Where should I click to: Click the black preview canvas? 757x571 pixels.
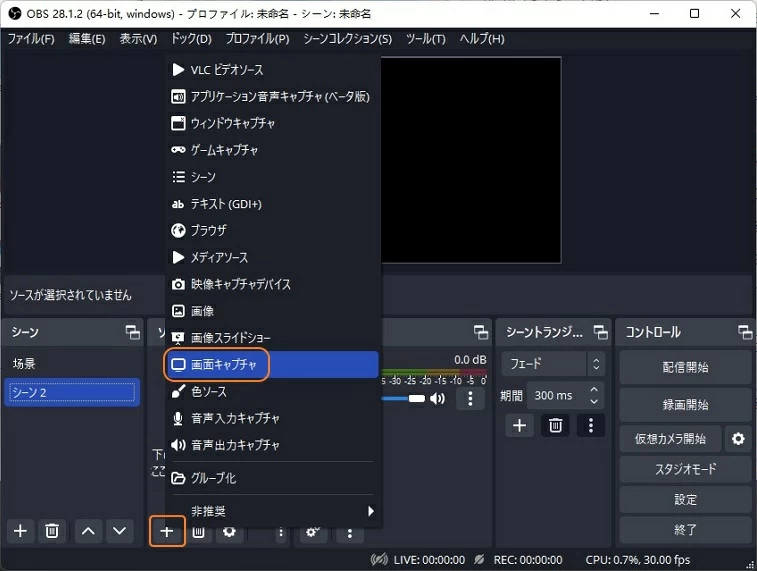tap(471, 160)
